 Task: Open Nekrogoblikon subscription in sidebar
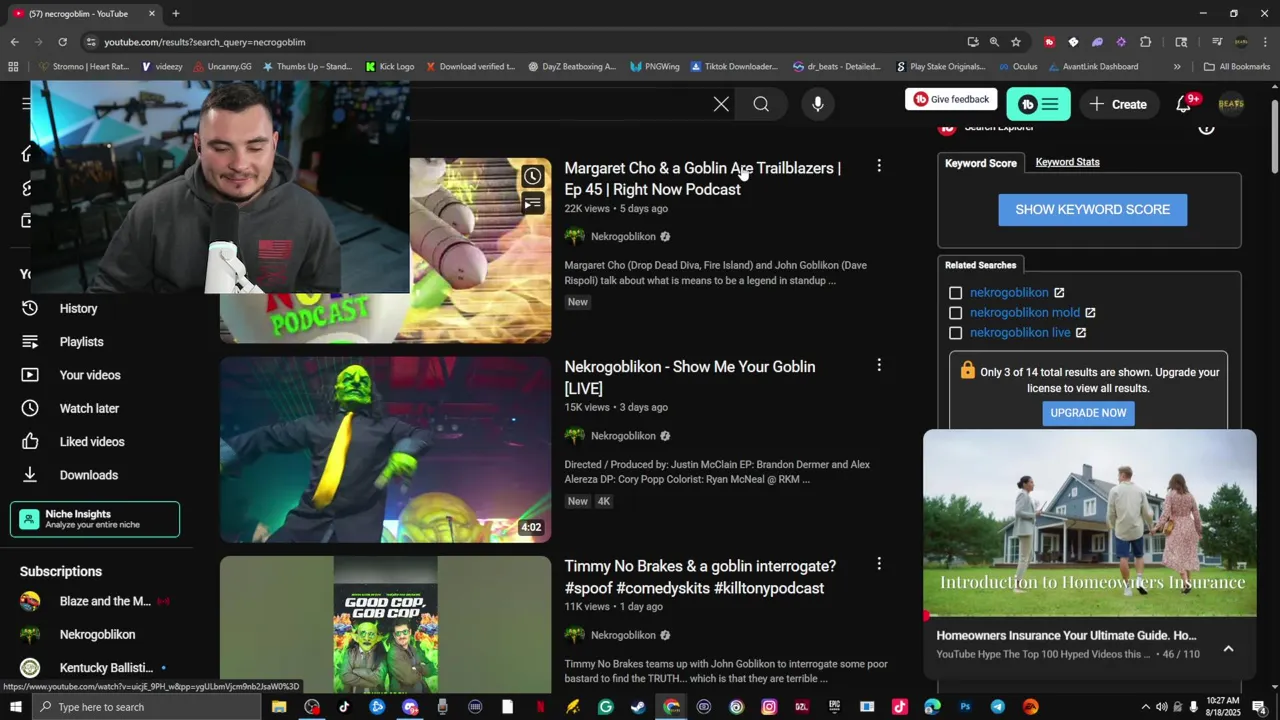95,635
